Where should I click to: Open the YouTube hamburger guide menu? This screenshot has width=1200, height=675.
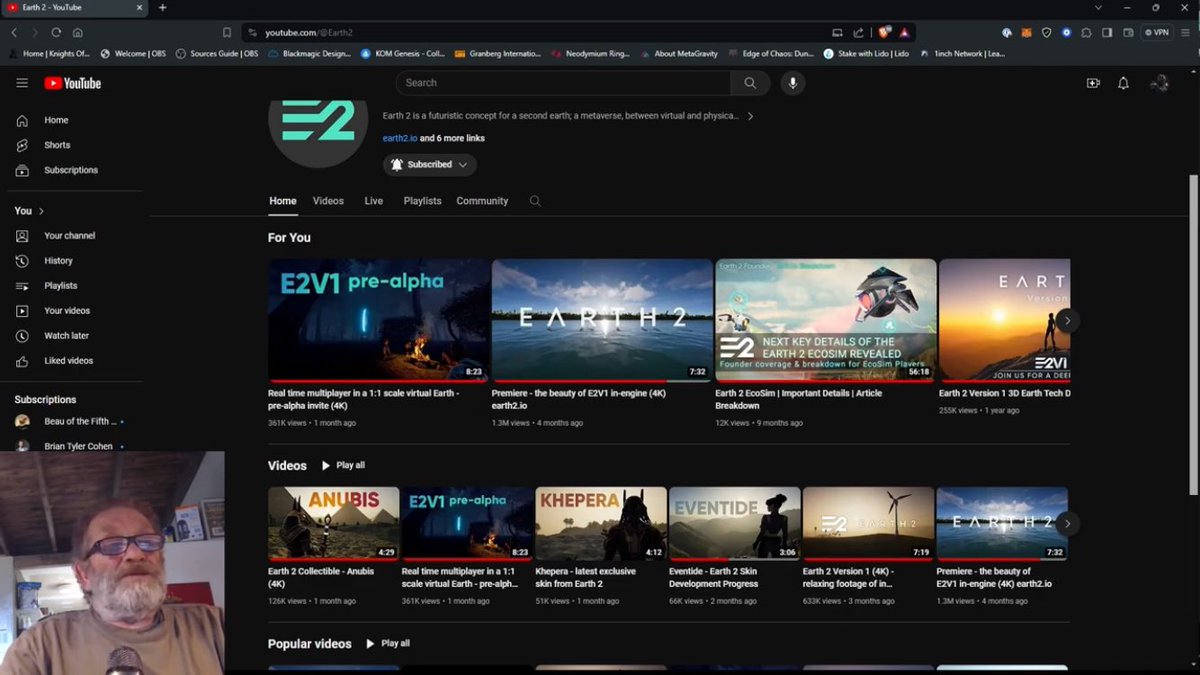[x=22, y=83]
